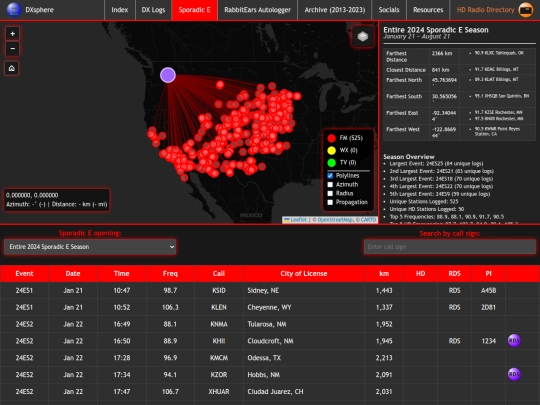This screenshot has width=540, height=405.
Task: Sort table by Date column
Action: click(x=73, y=273)
